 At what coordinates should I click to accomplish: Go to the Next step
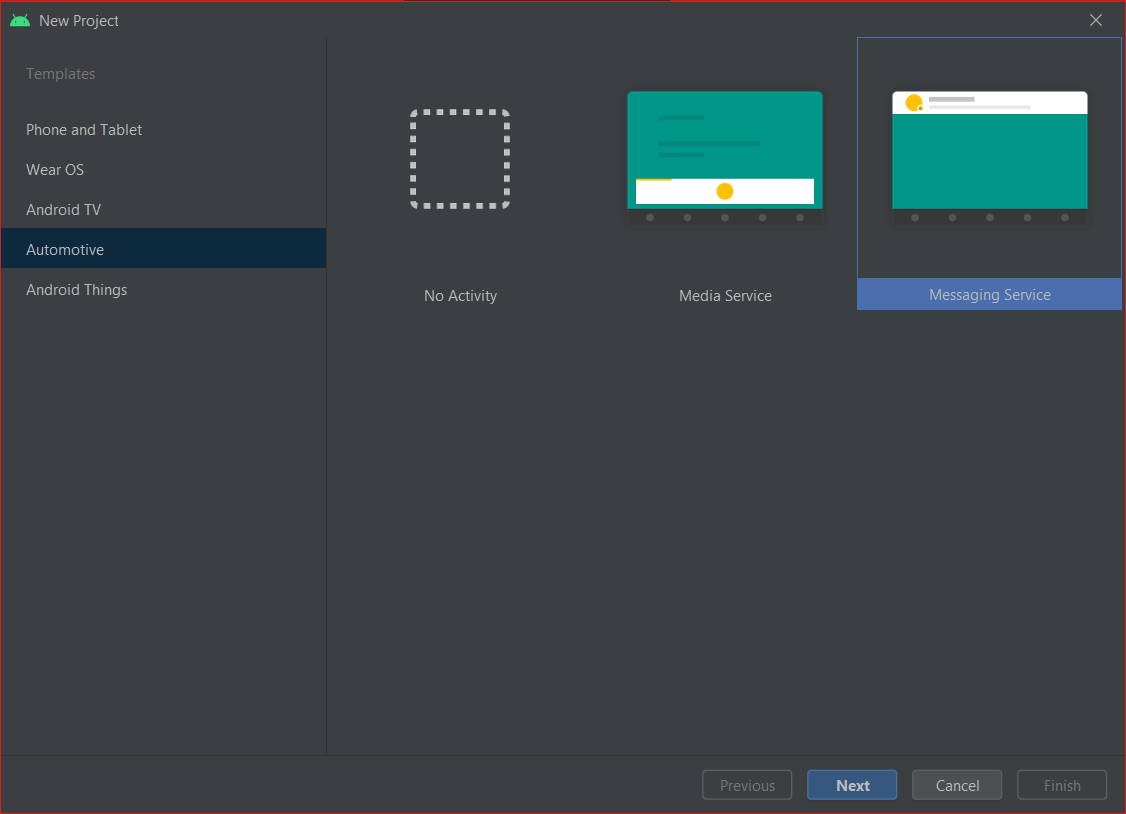(852, 785)
